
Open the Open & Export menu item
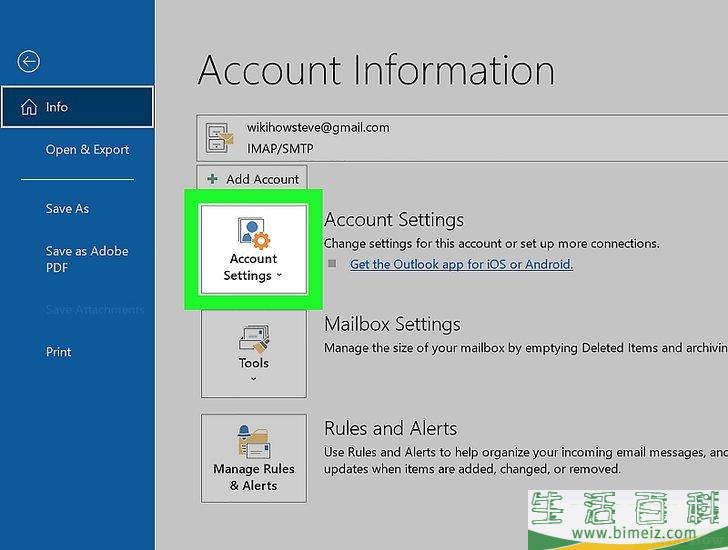87,149
